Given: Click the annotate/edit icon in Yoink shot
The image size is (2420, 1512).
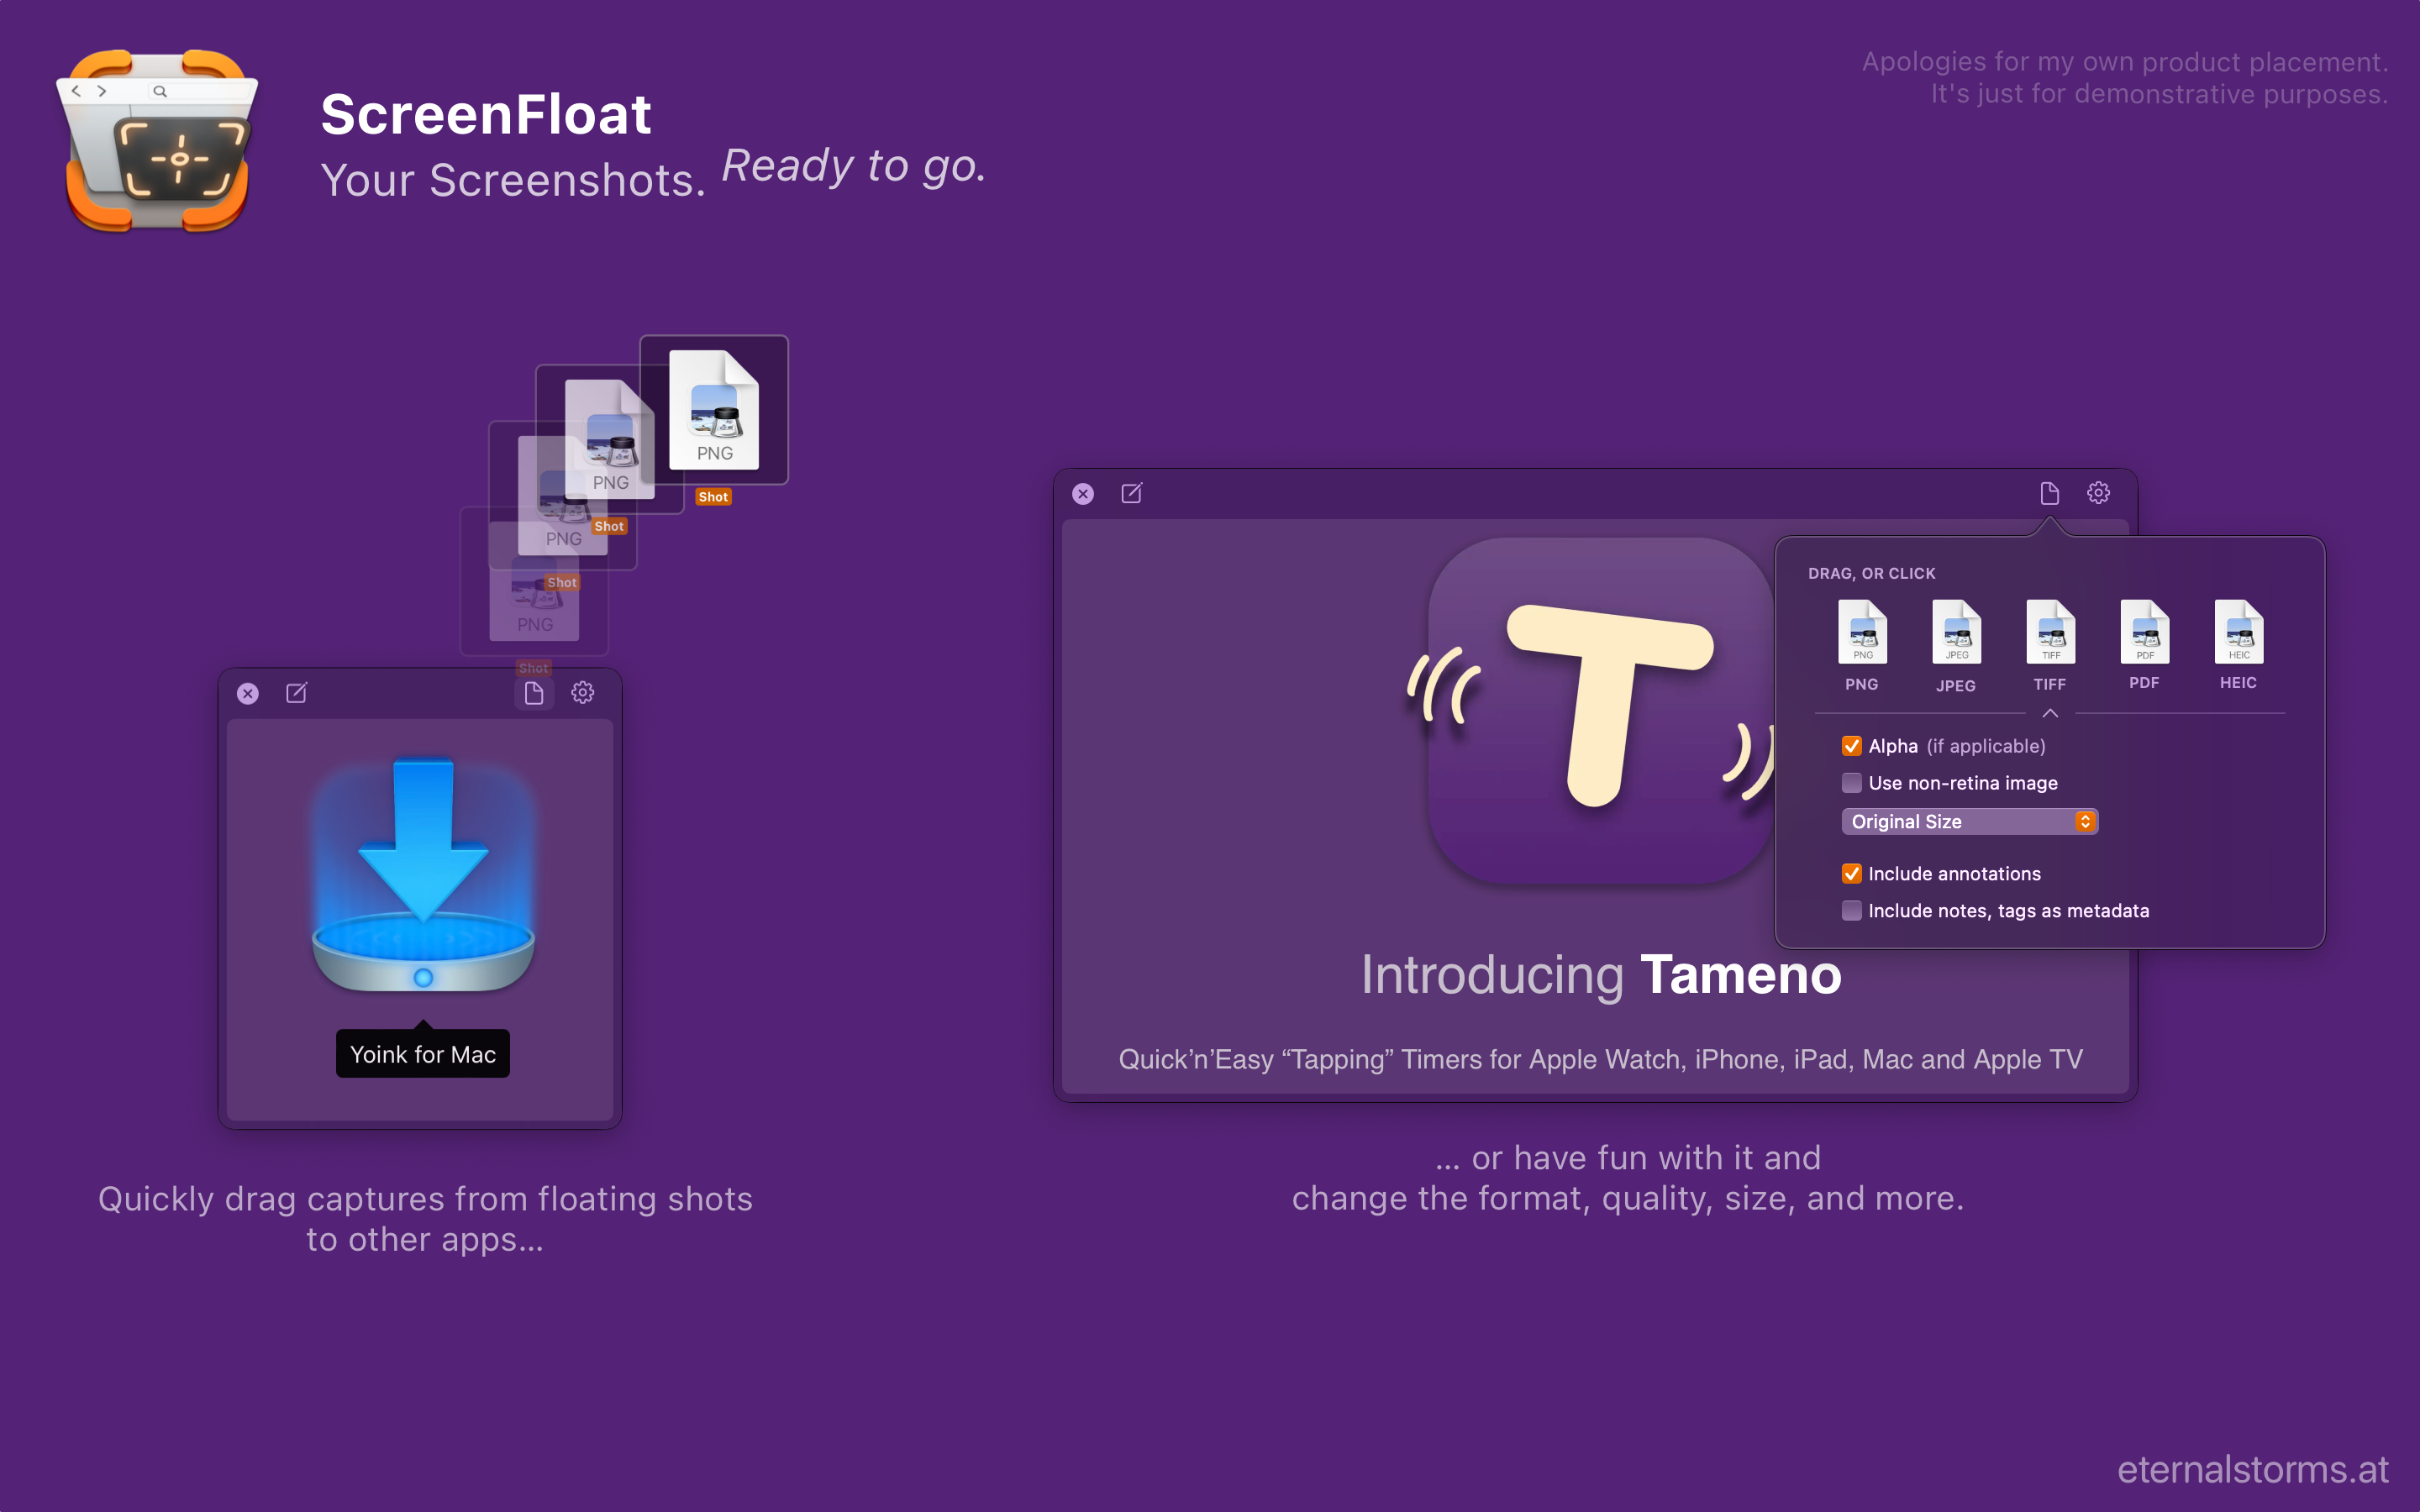Looking at the screenshot, I should click(297, 693).
